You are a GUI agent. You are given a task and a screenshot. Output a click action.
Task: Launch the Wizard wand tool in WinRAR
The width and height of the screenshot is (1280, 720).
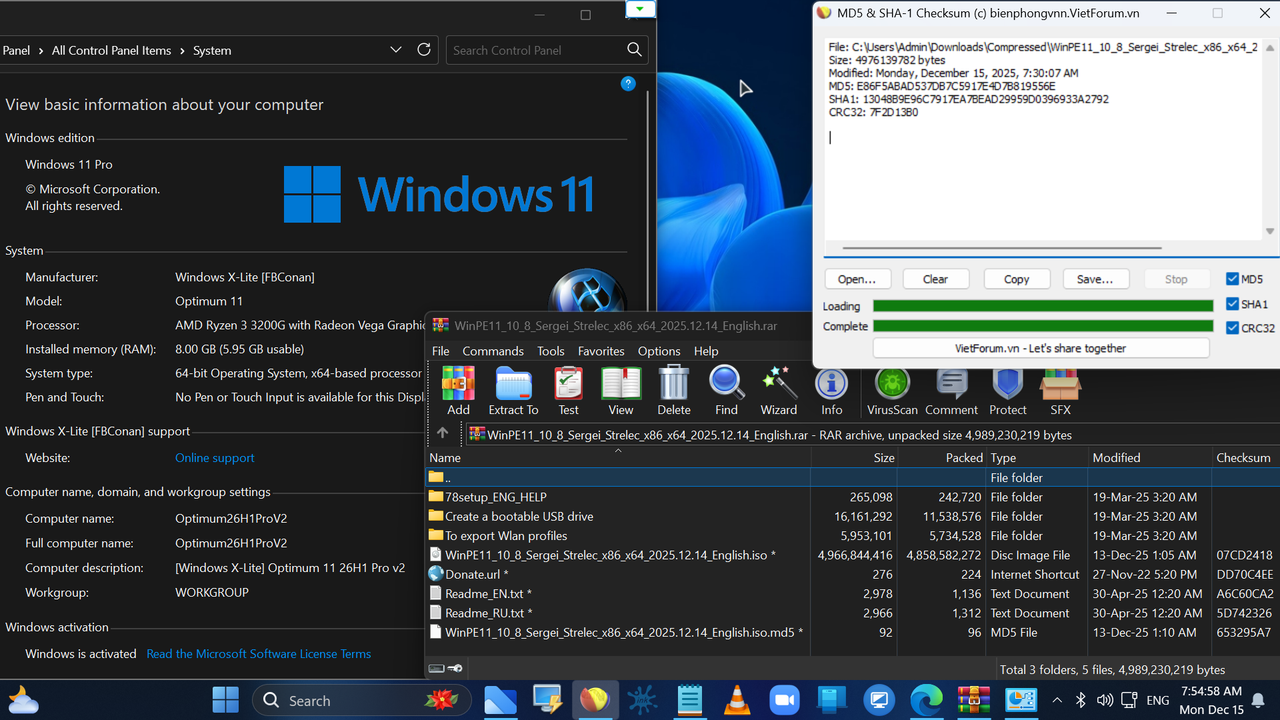(779, 390)
